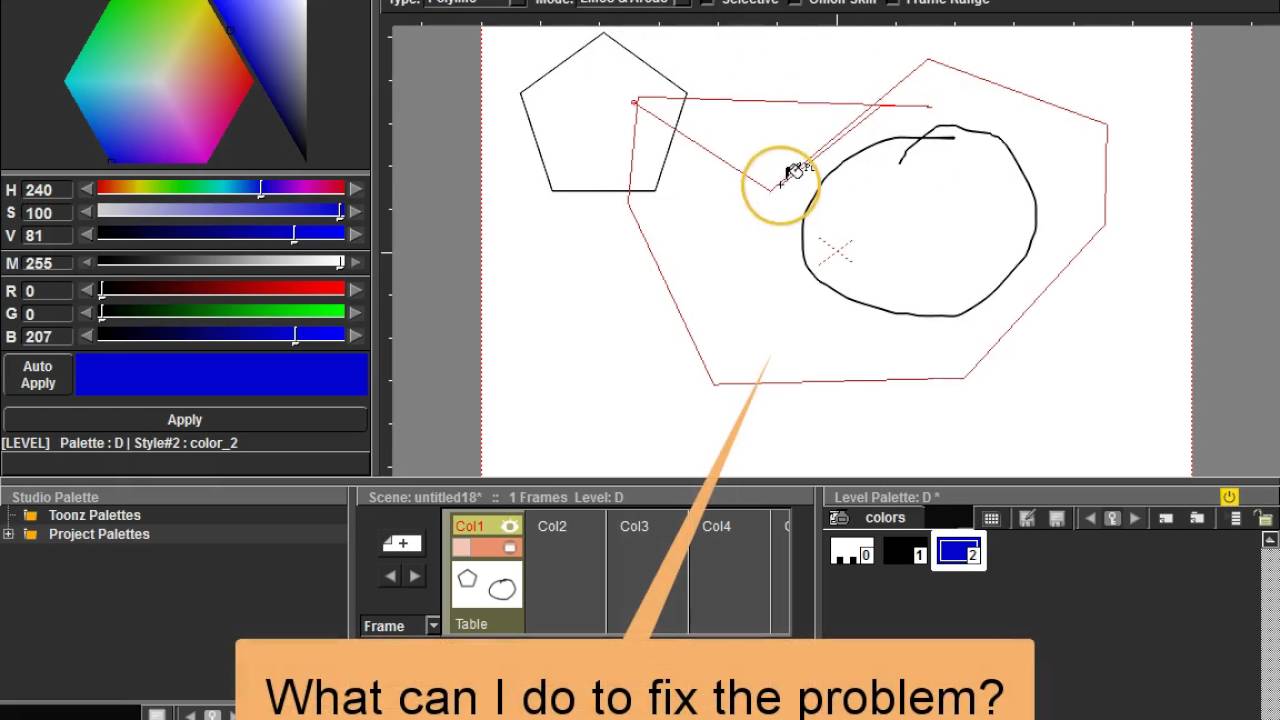Decrease Hue with left arrow on H row

pos(87,189)
